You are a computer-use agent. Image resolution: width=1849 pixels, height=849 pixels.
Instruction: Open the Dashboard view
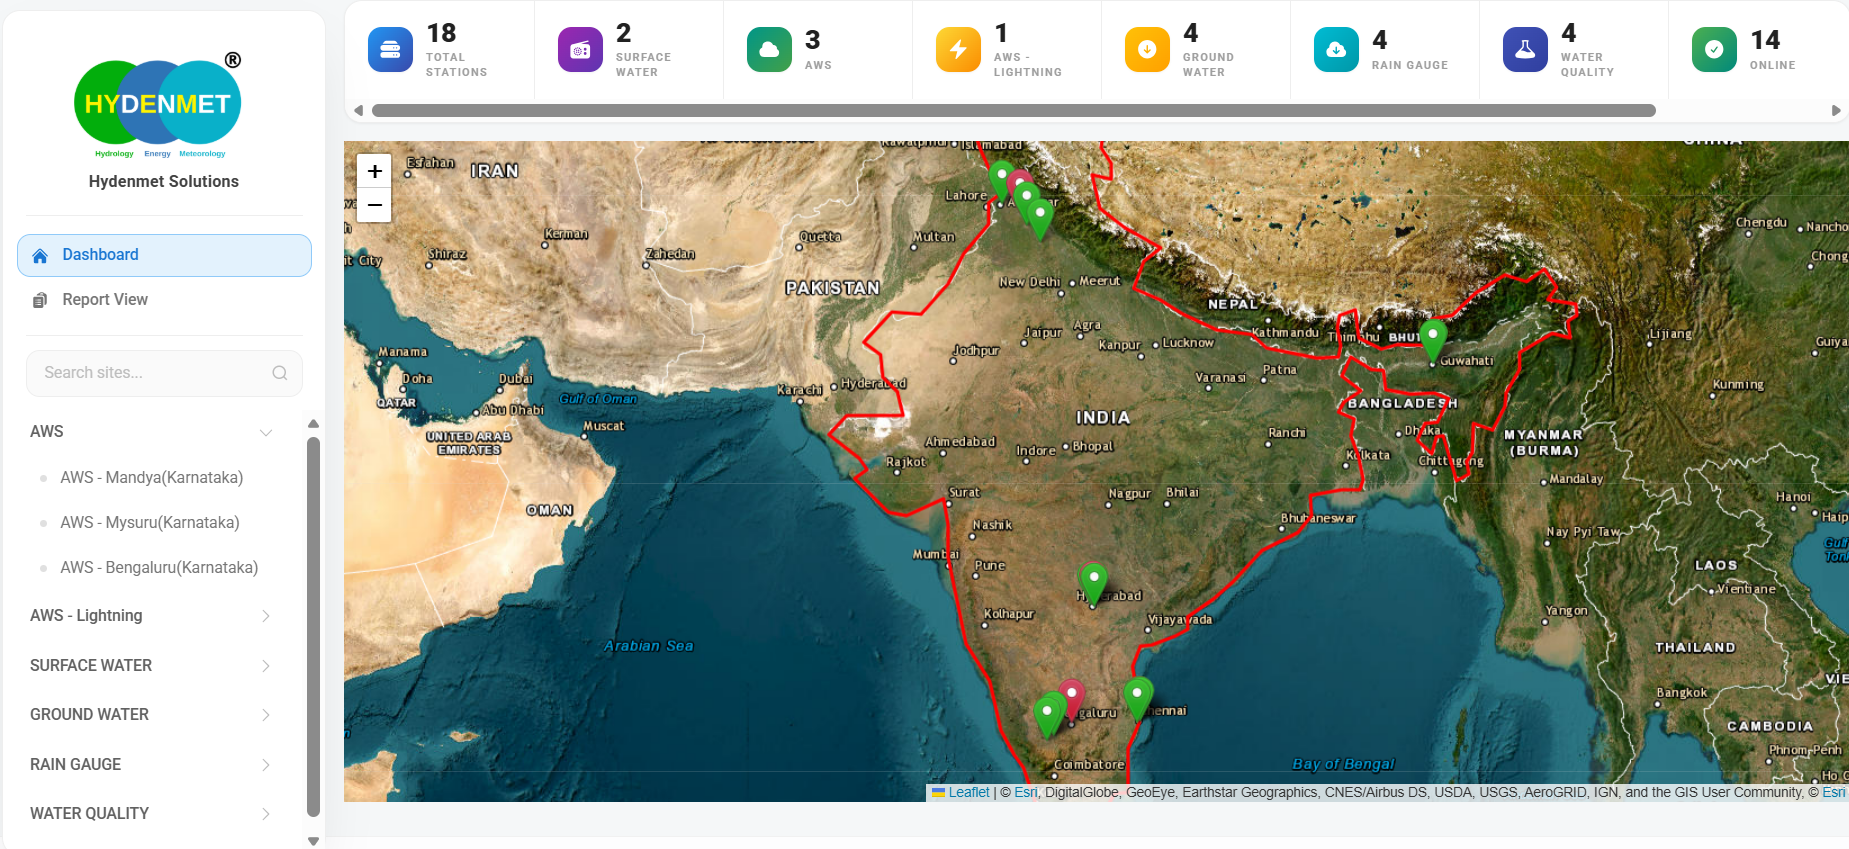[164, 255]
